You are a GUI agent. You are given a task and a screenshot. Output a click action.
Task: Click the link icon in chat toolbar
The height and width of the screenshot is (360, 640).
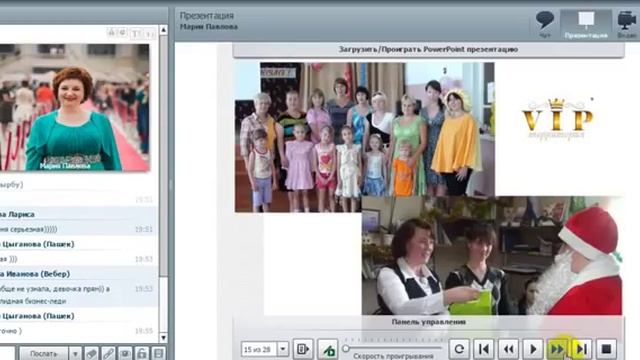pyautogui.click(x=108, y=353)
